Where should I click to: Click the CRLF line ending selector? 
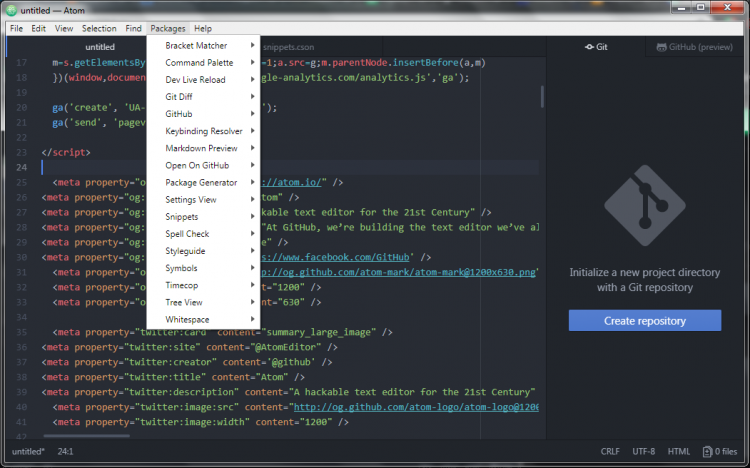pyautogui.click(x=610, y=451)
